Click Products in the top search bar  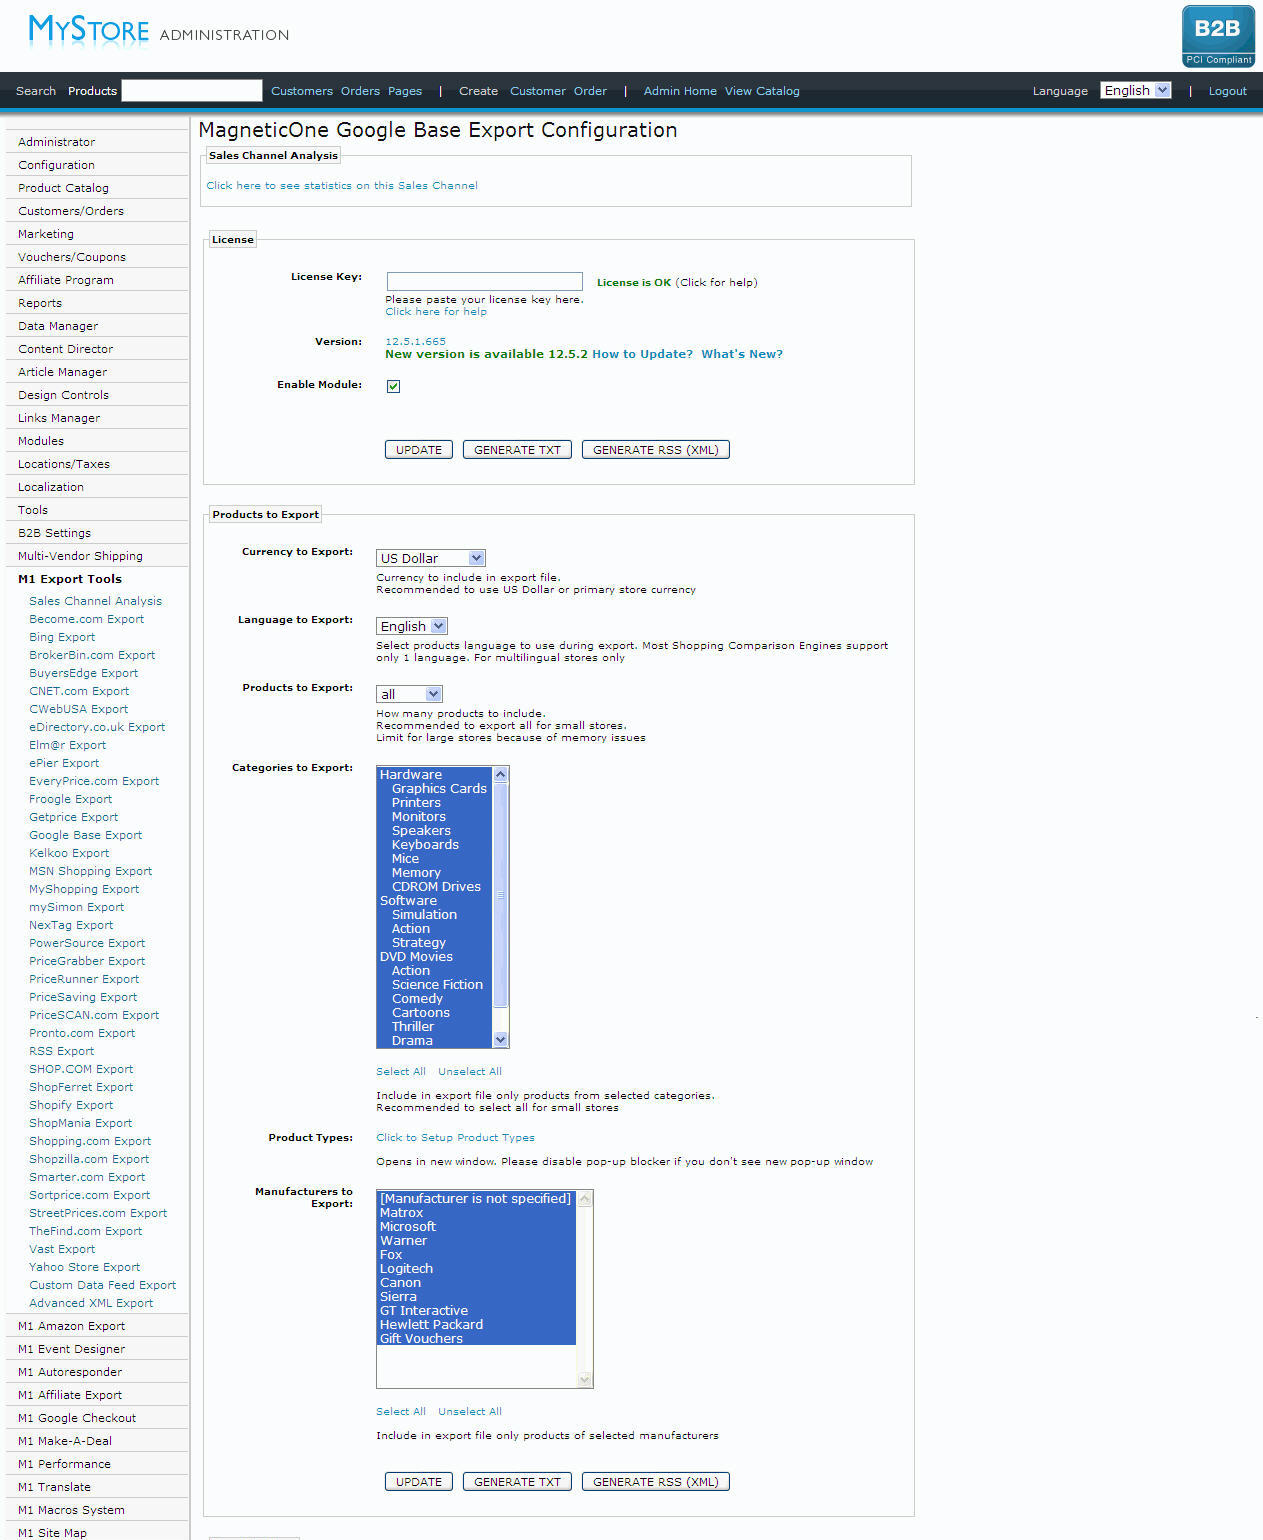click(92, 91)
